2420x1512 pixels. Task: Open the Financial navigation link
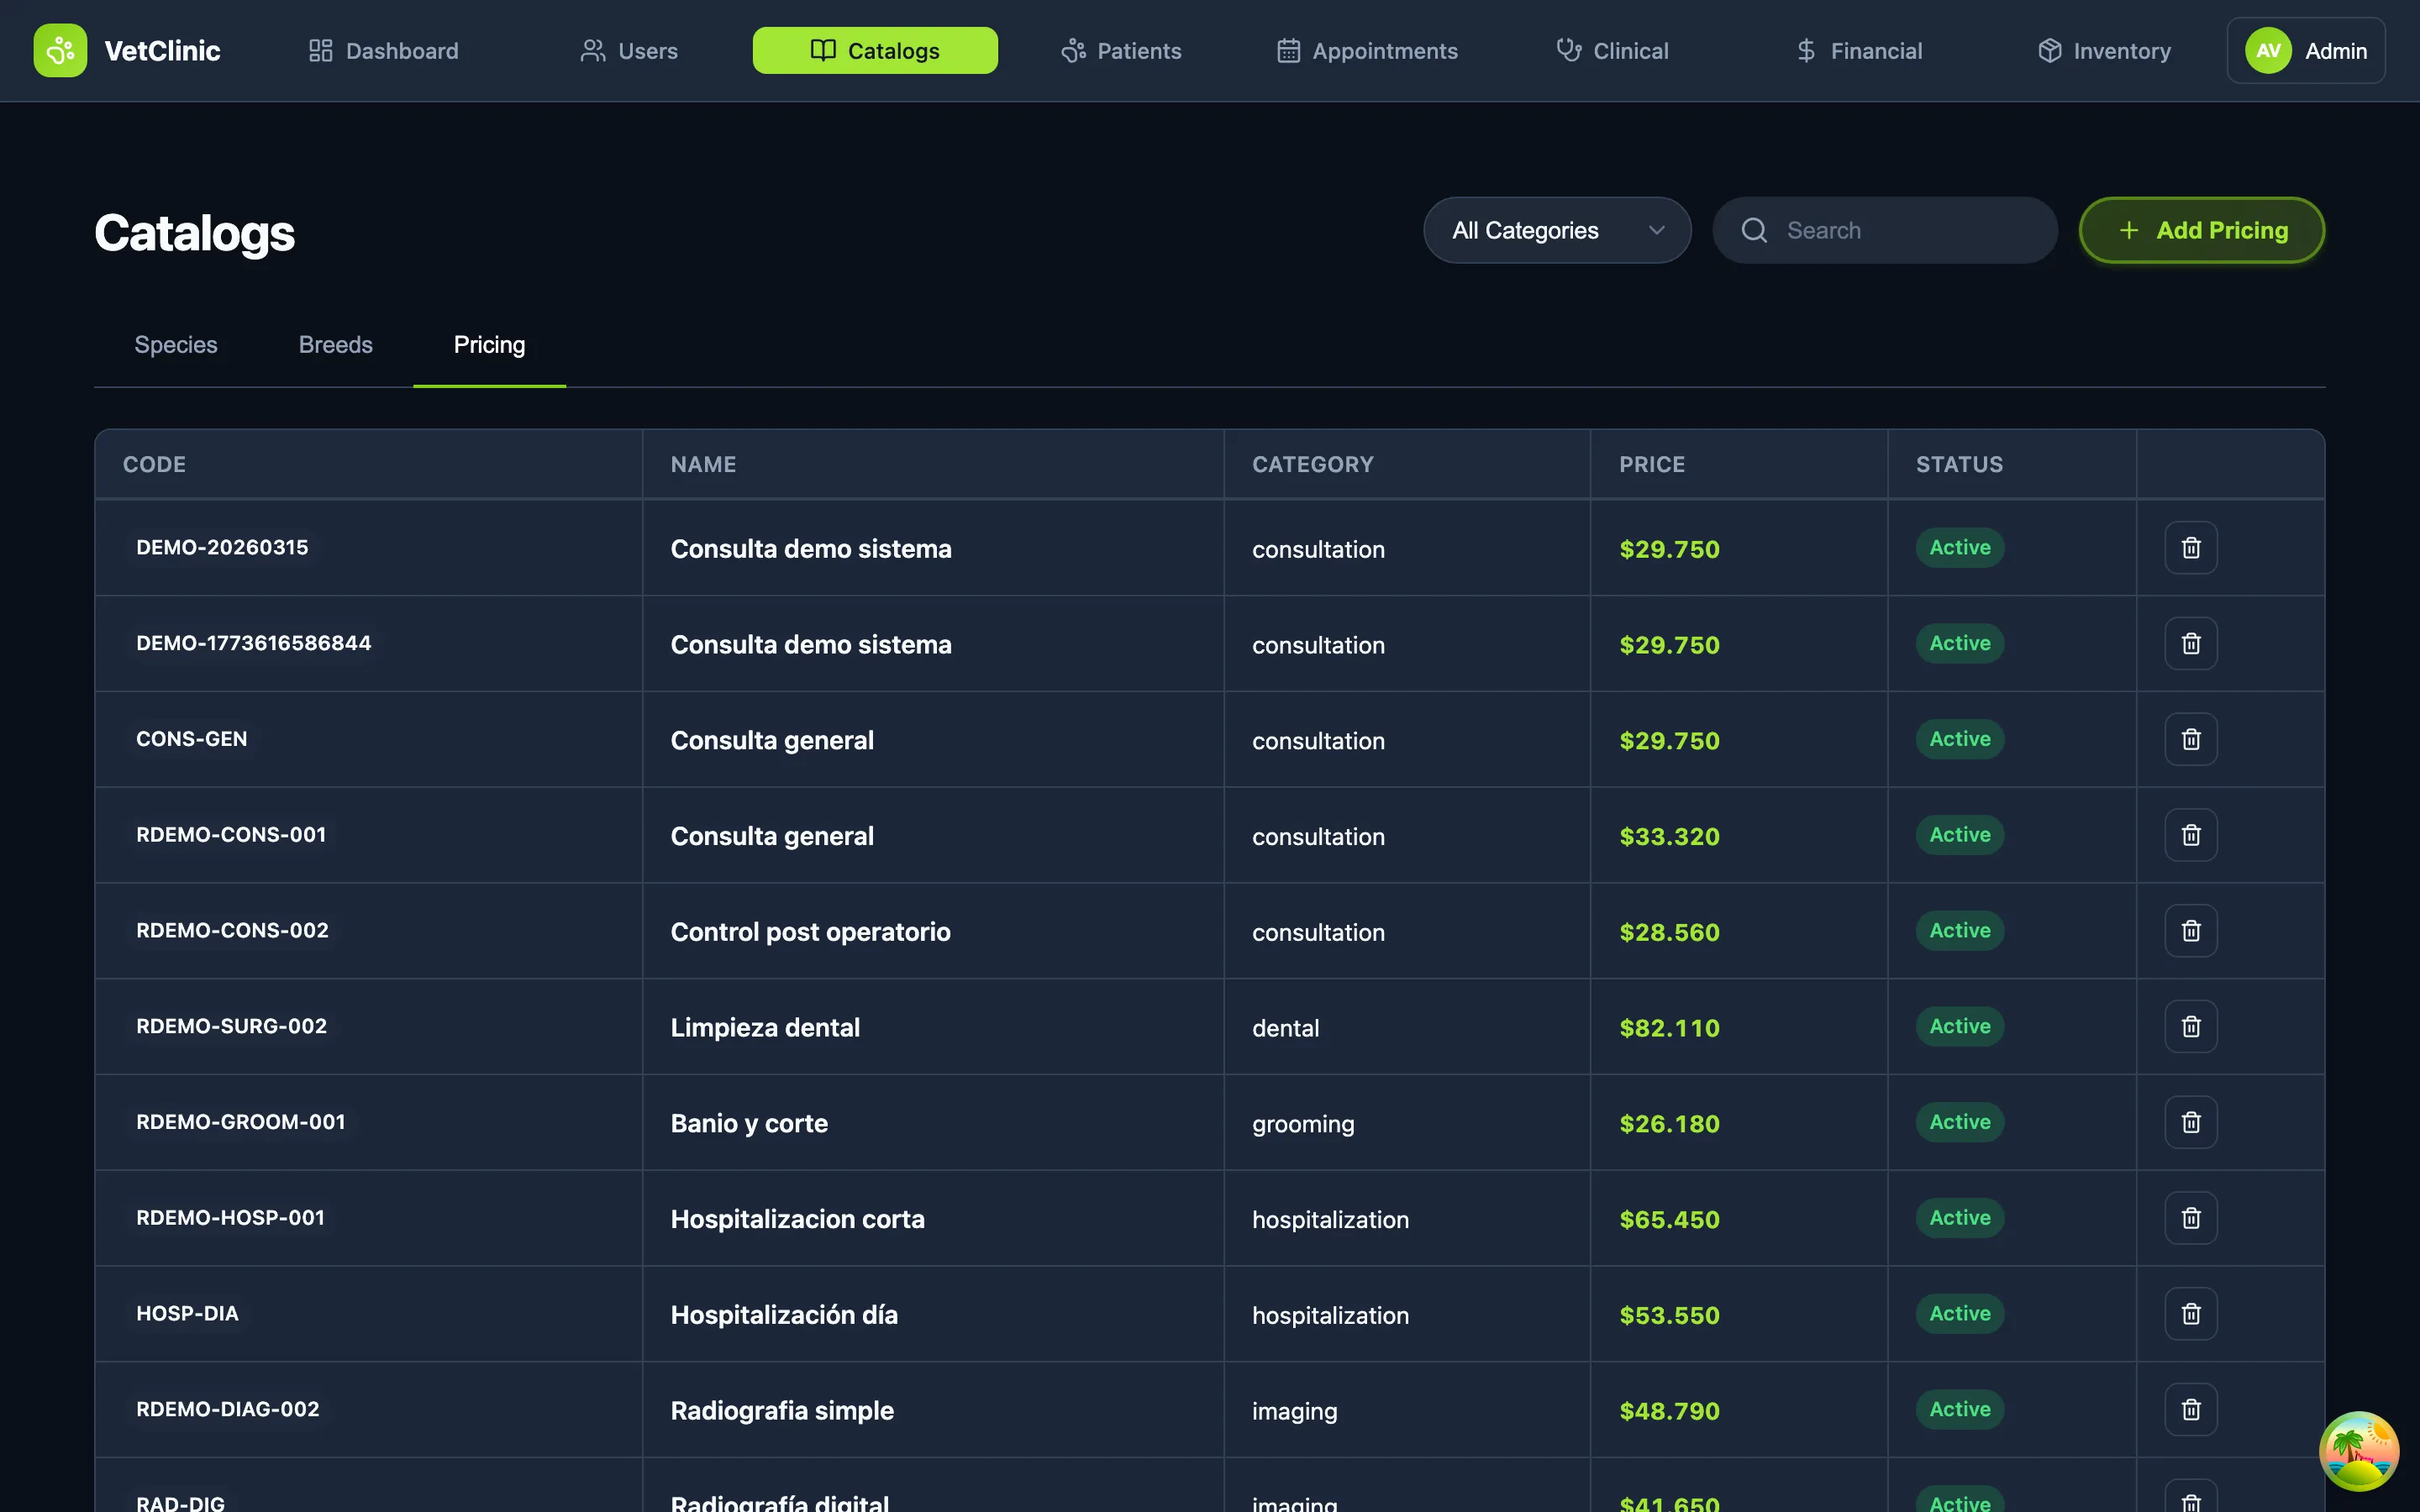(x=1859, y=50)
